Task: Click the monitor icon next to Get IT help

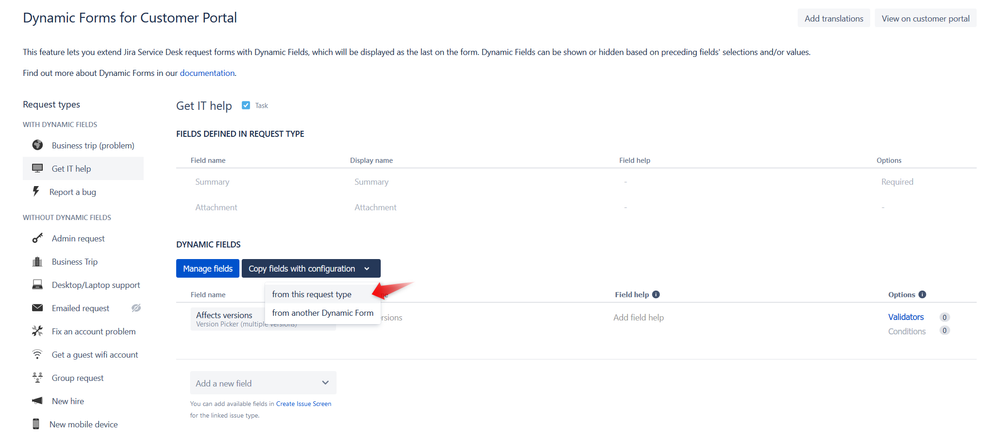Action: click(x=37, y=168)
